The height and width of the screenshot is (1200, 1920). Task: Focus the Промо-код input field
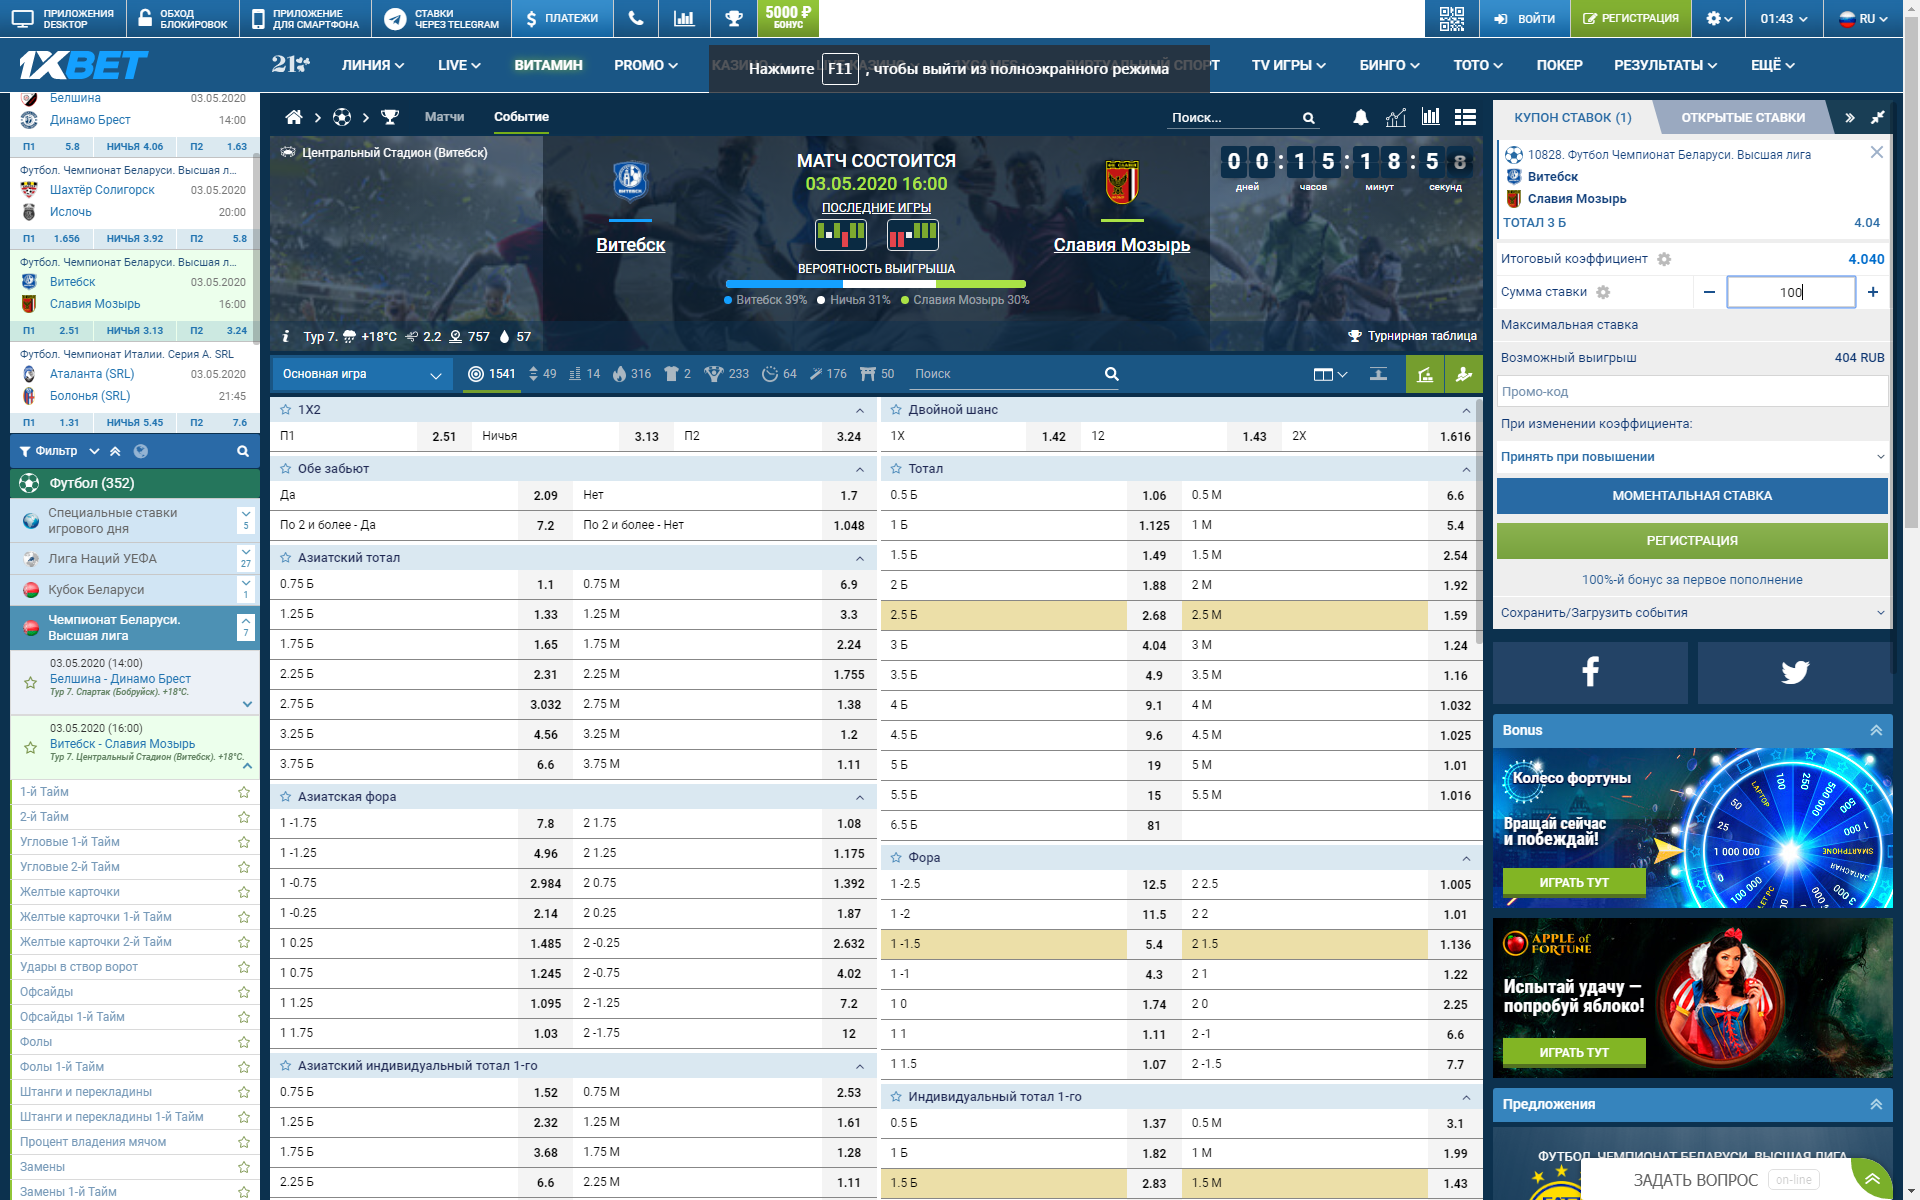[x=1692, y=392]
